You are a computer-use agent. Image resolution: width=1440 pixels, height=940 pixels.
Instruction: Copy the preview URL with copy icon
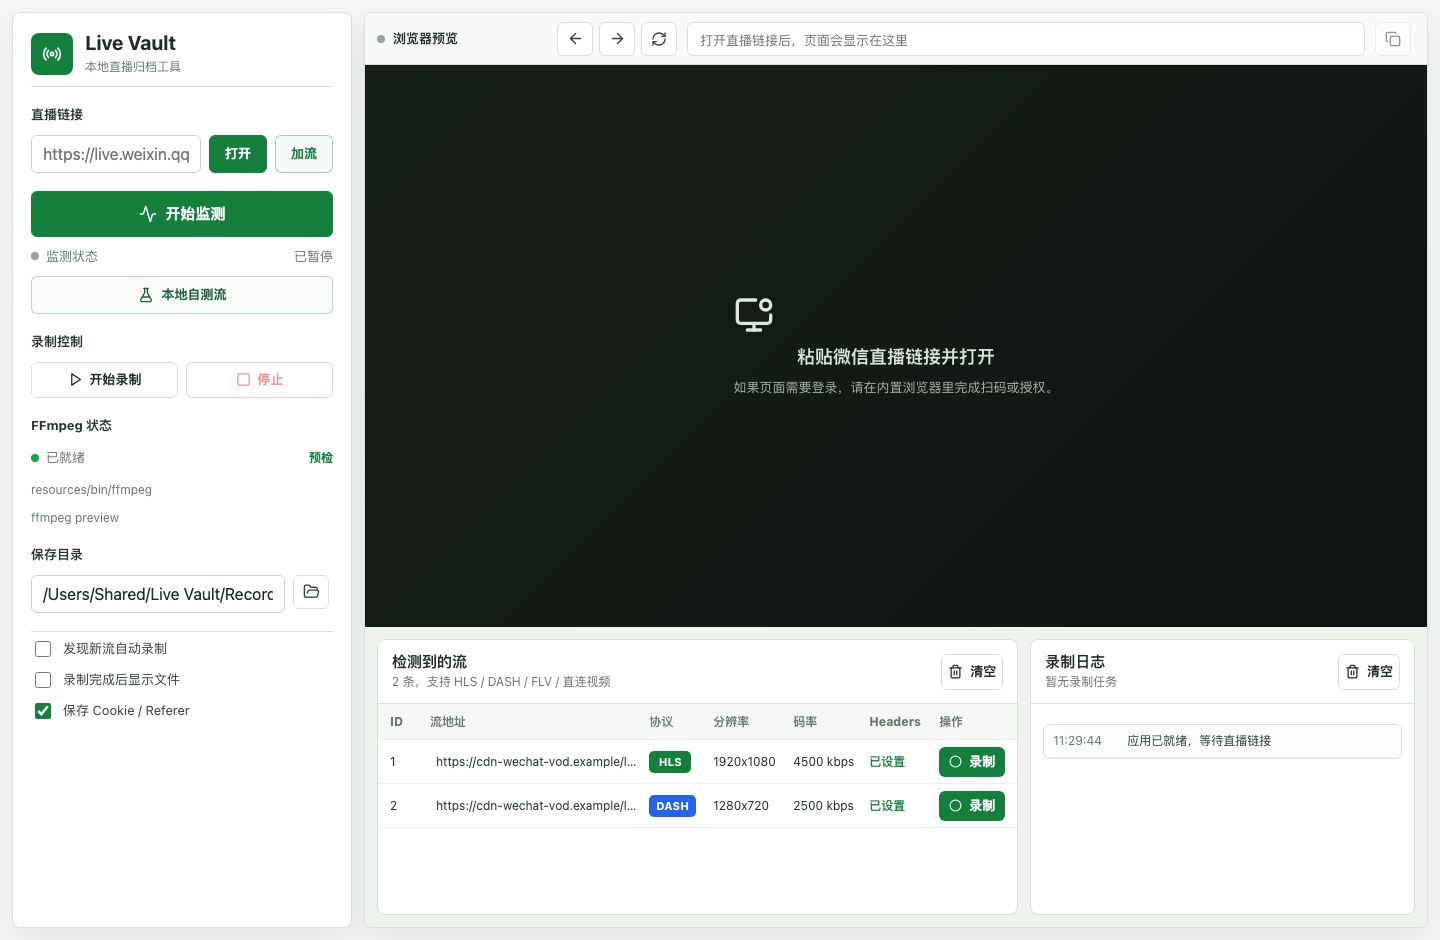coord(1393,39)
